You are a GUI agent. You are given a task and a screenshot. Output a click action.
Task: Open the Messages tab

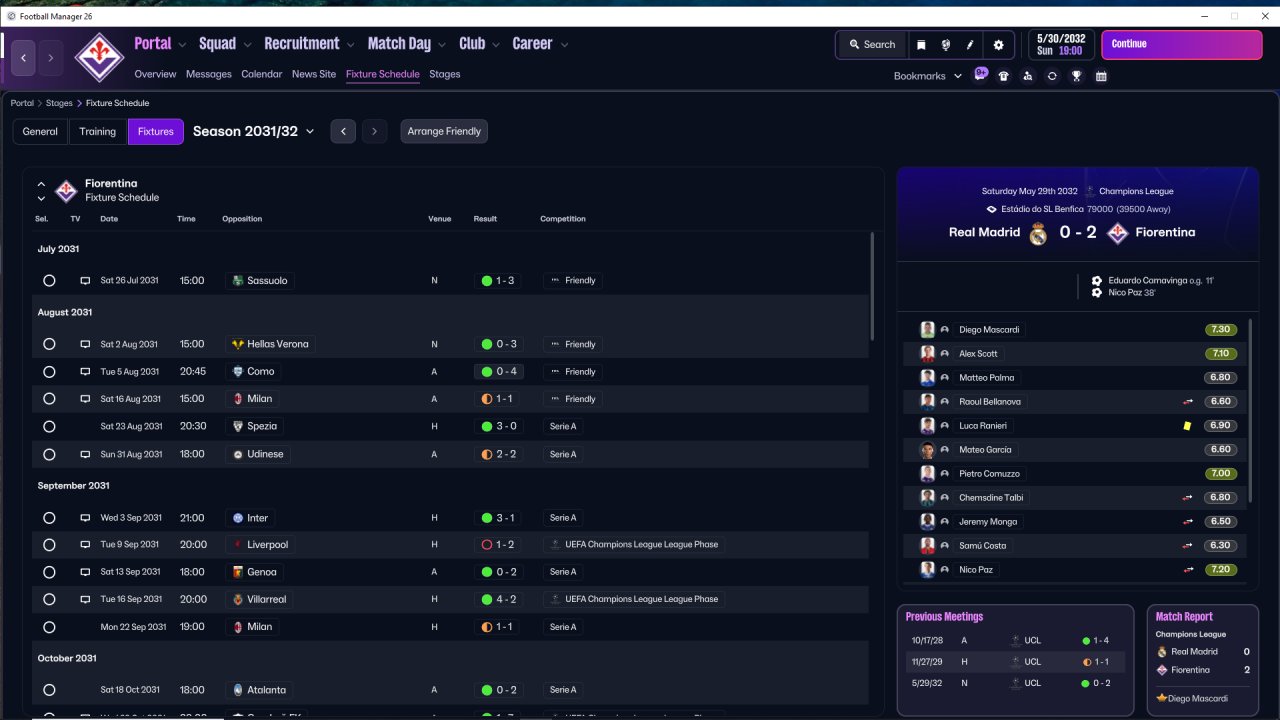[208, 74]
